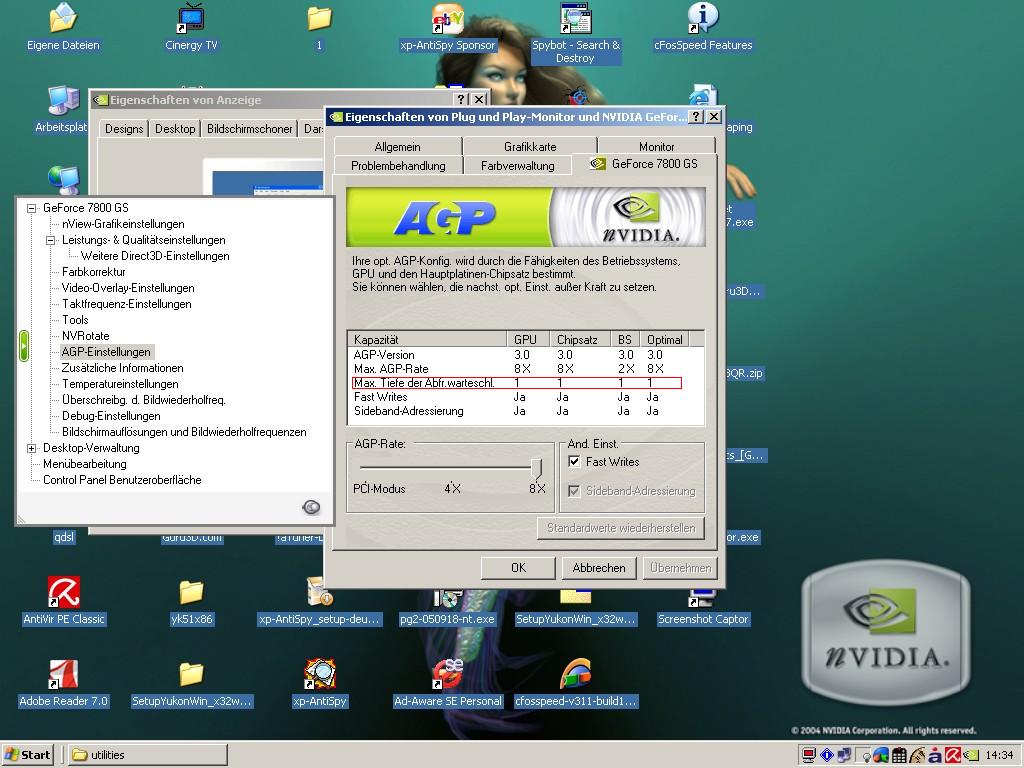This screenshot has height=768, width=1024.
Task: Expand the Desktop-Verwaltung tree node
Action: click(31, 448)
